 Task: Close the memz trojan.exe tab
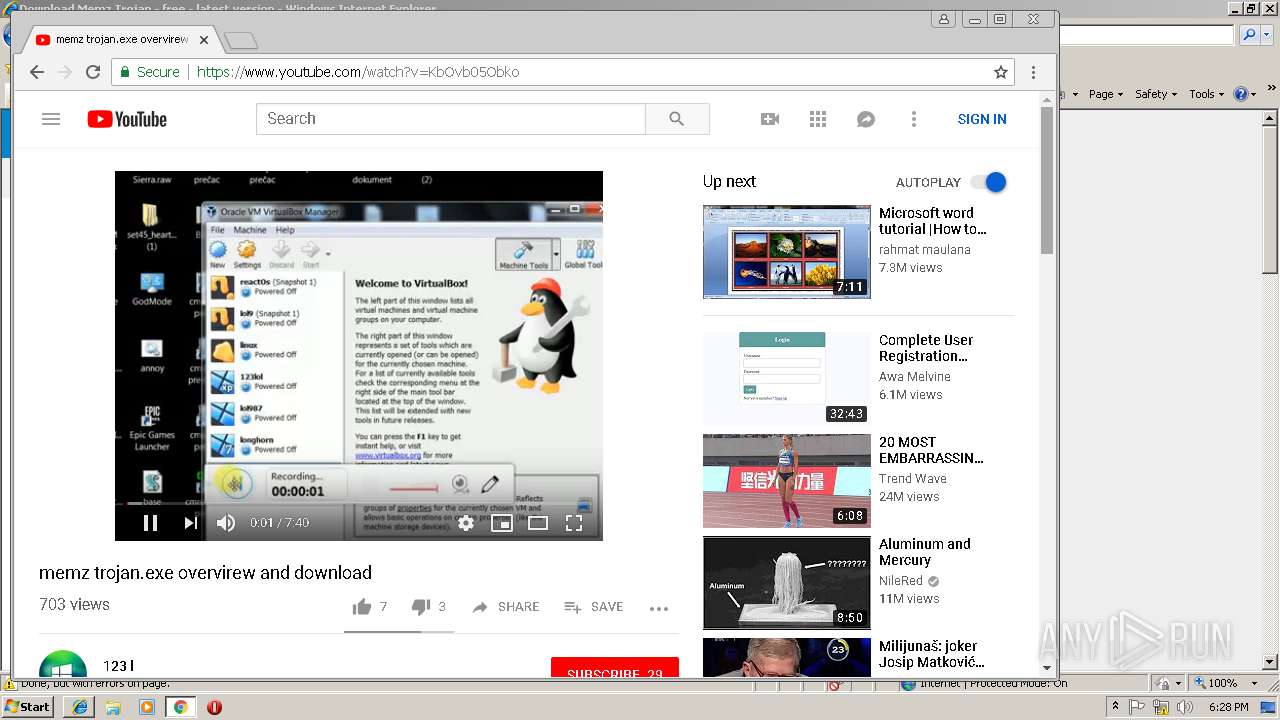(204, 40)
